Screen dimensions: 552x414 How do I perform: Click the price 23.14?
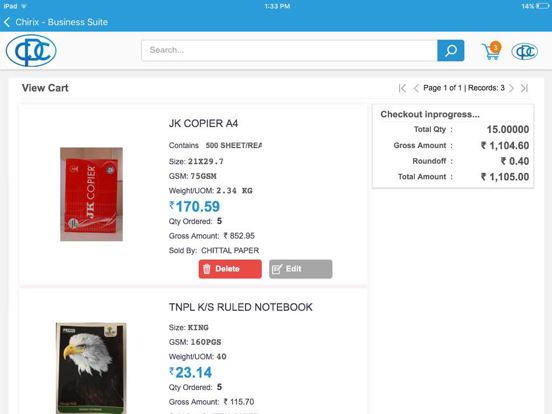[x=190, y=372]
